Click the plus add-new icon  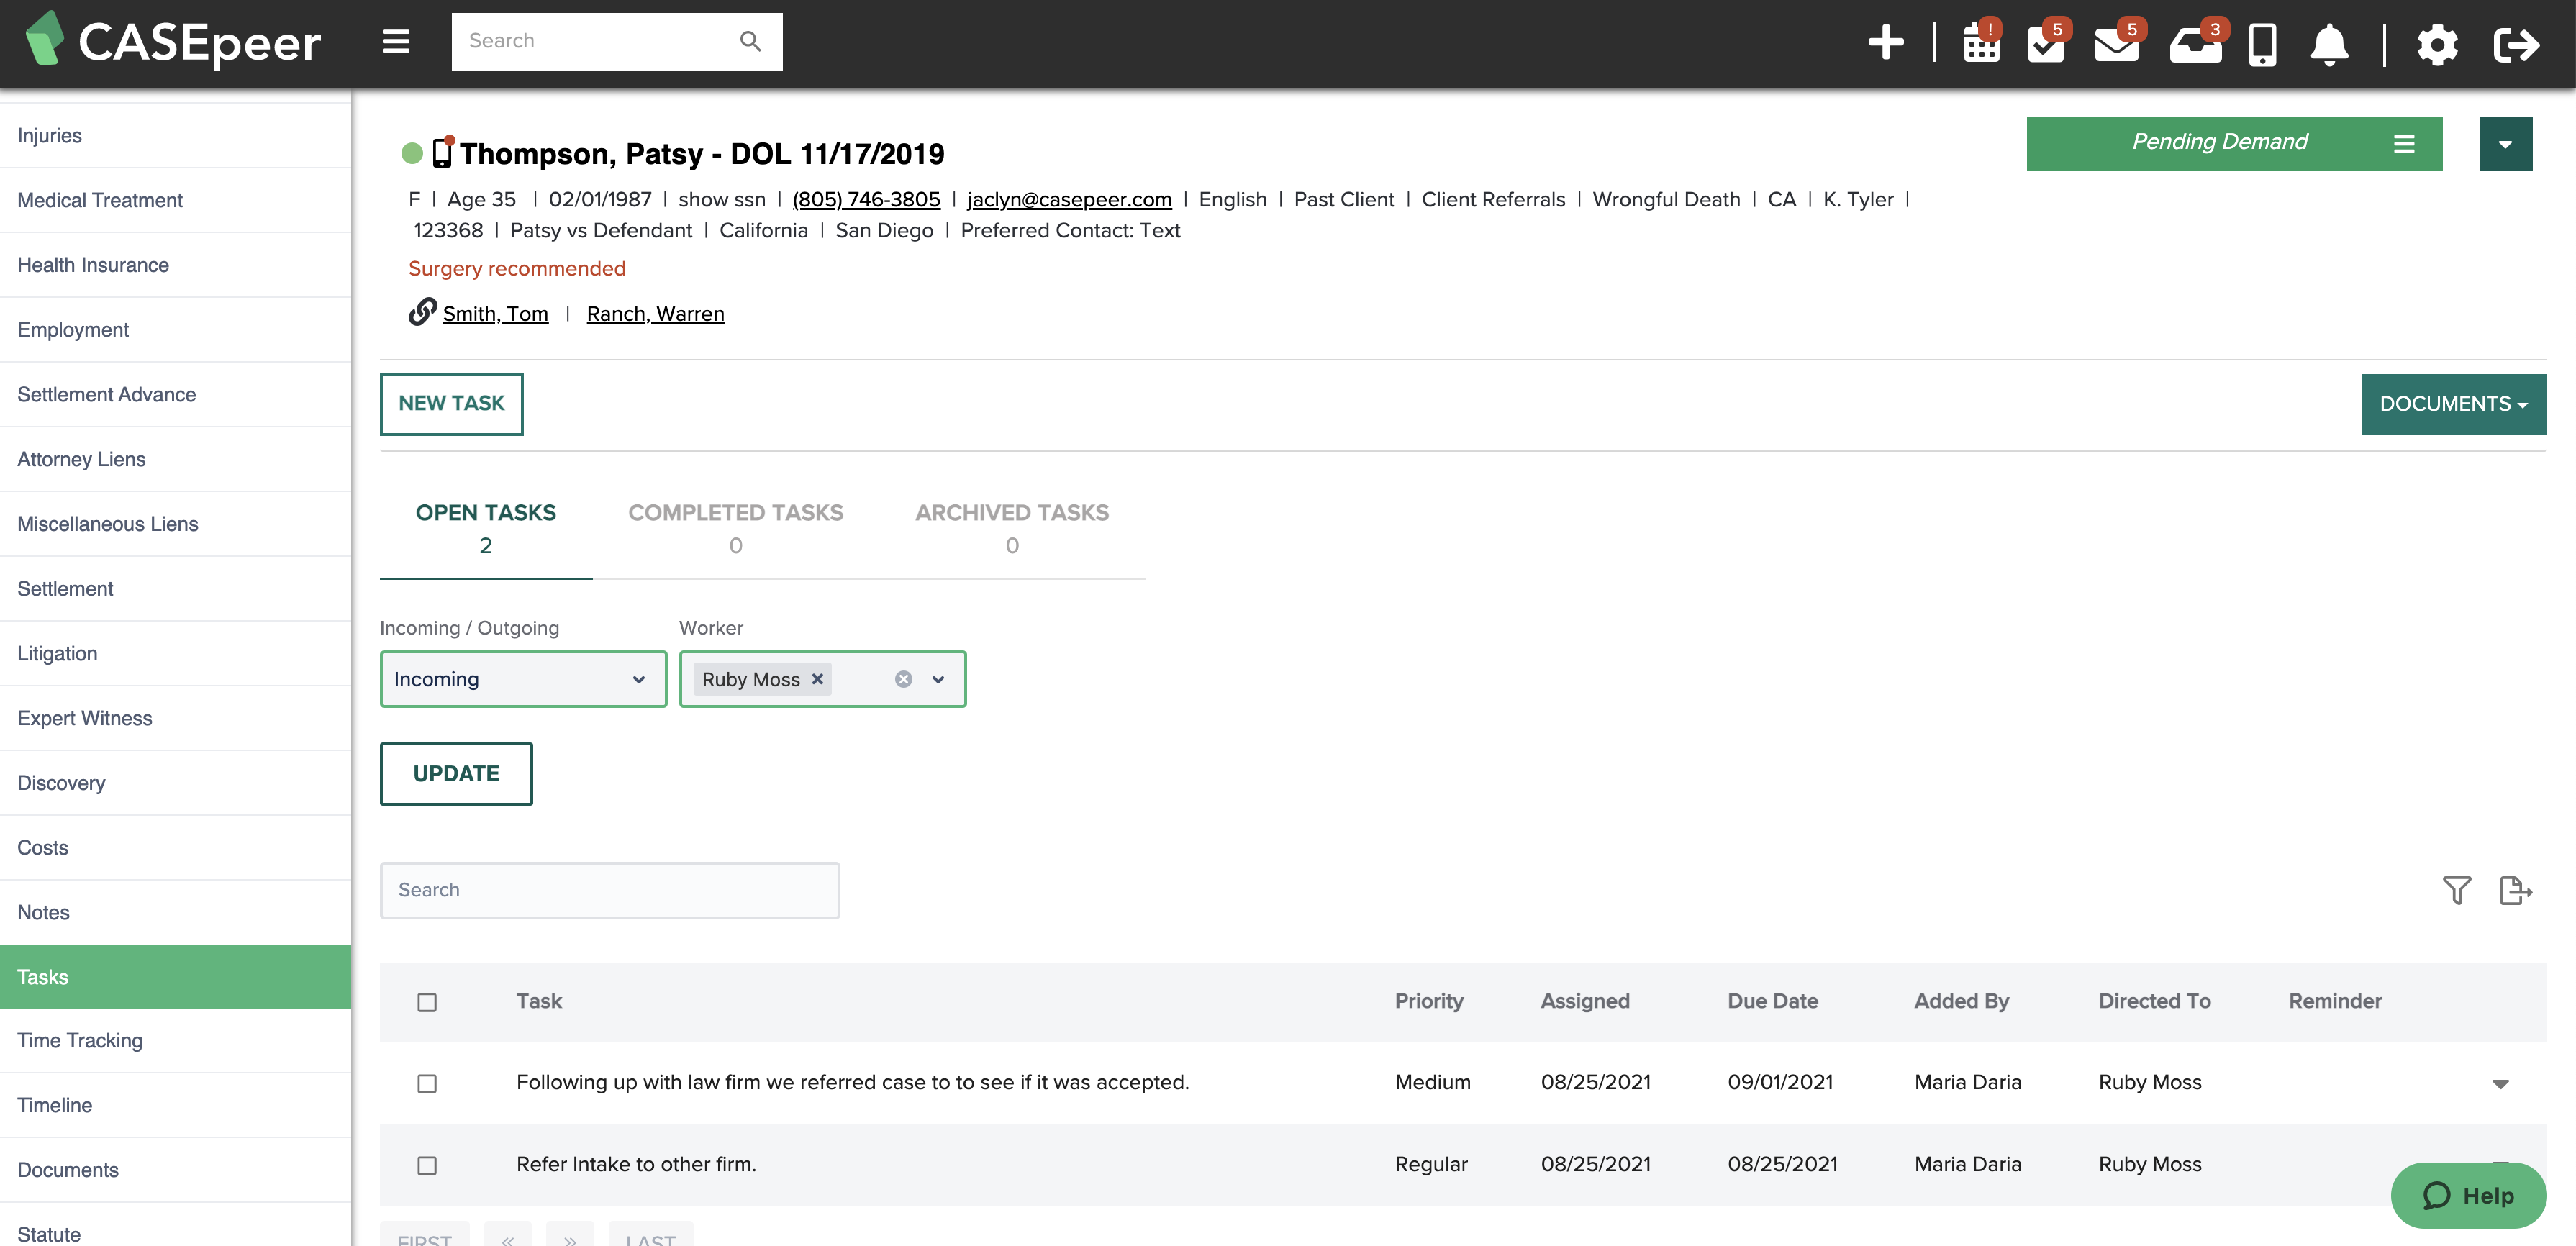point(1886,43)
